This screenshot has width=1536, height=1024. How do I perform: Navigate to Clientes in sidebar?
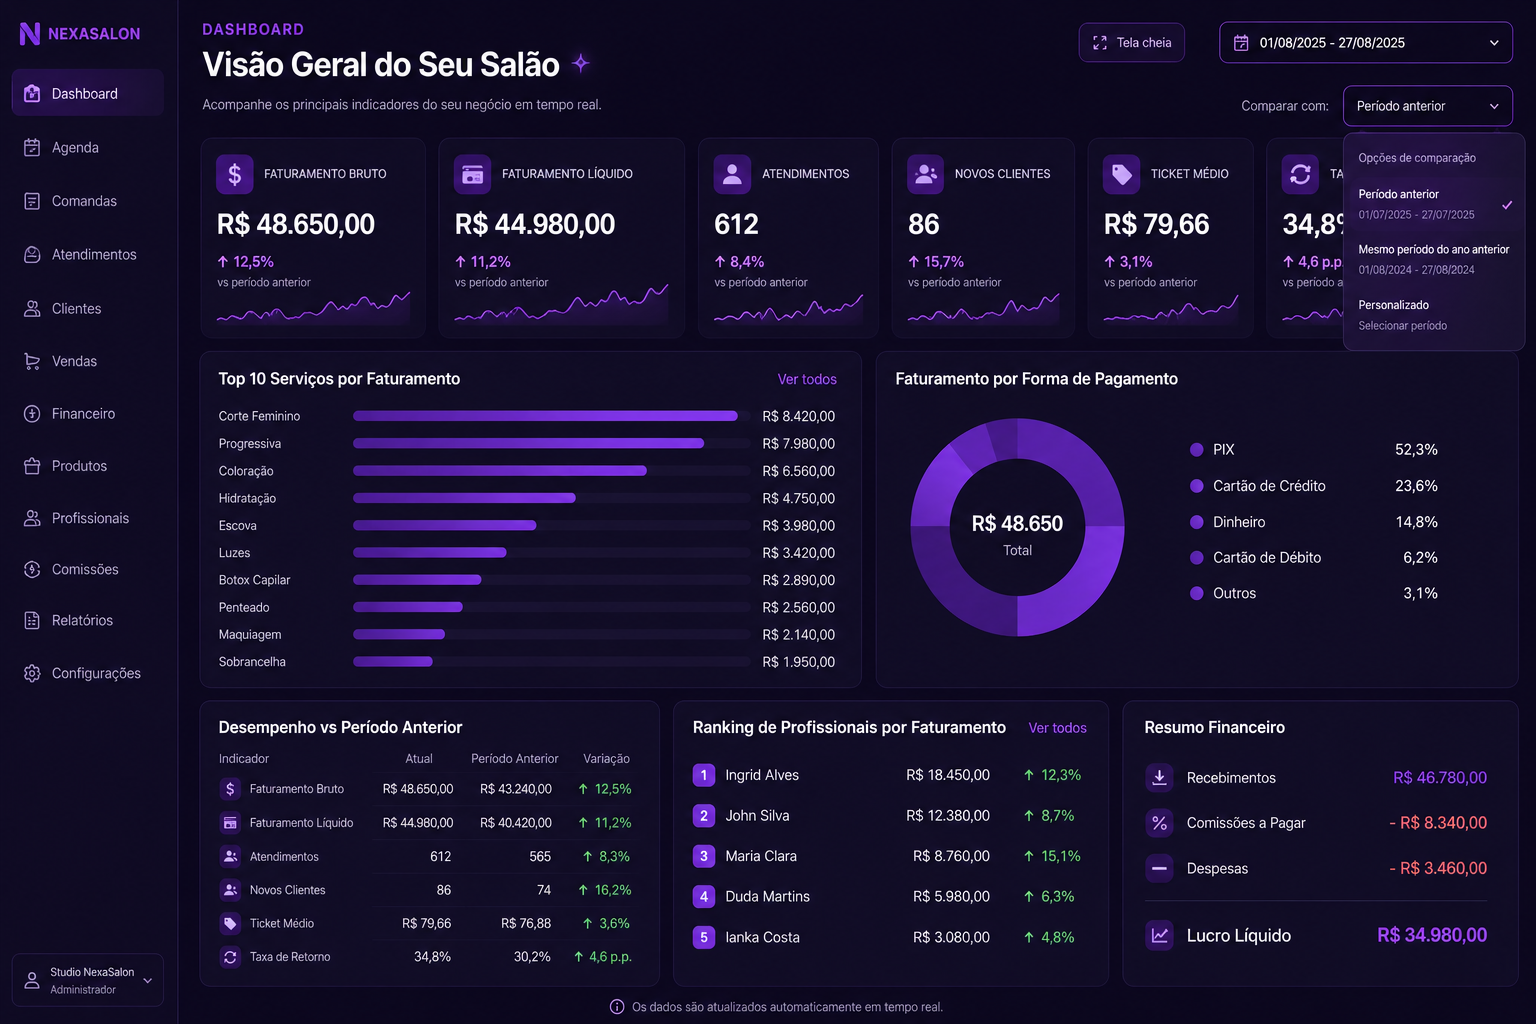(88, 308)
